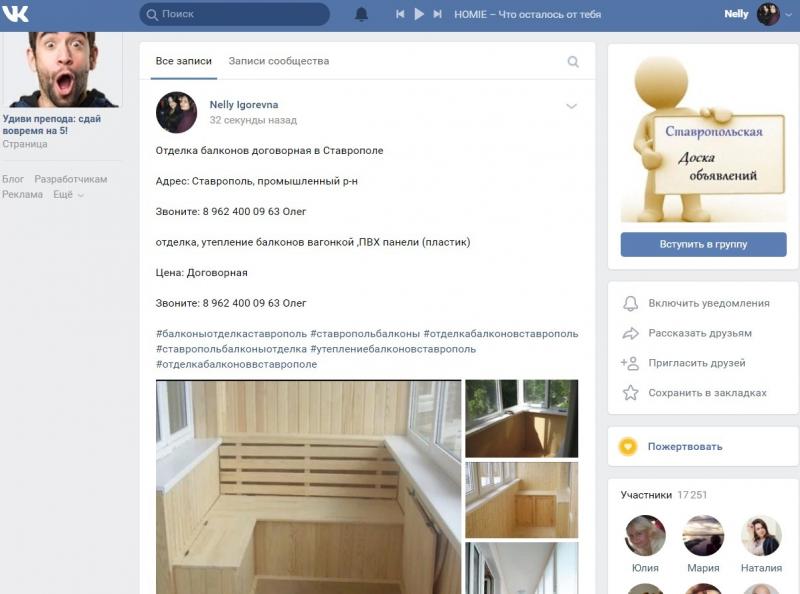Click the search field in header
800x594 pixels.
(x=235, y=14)
